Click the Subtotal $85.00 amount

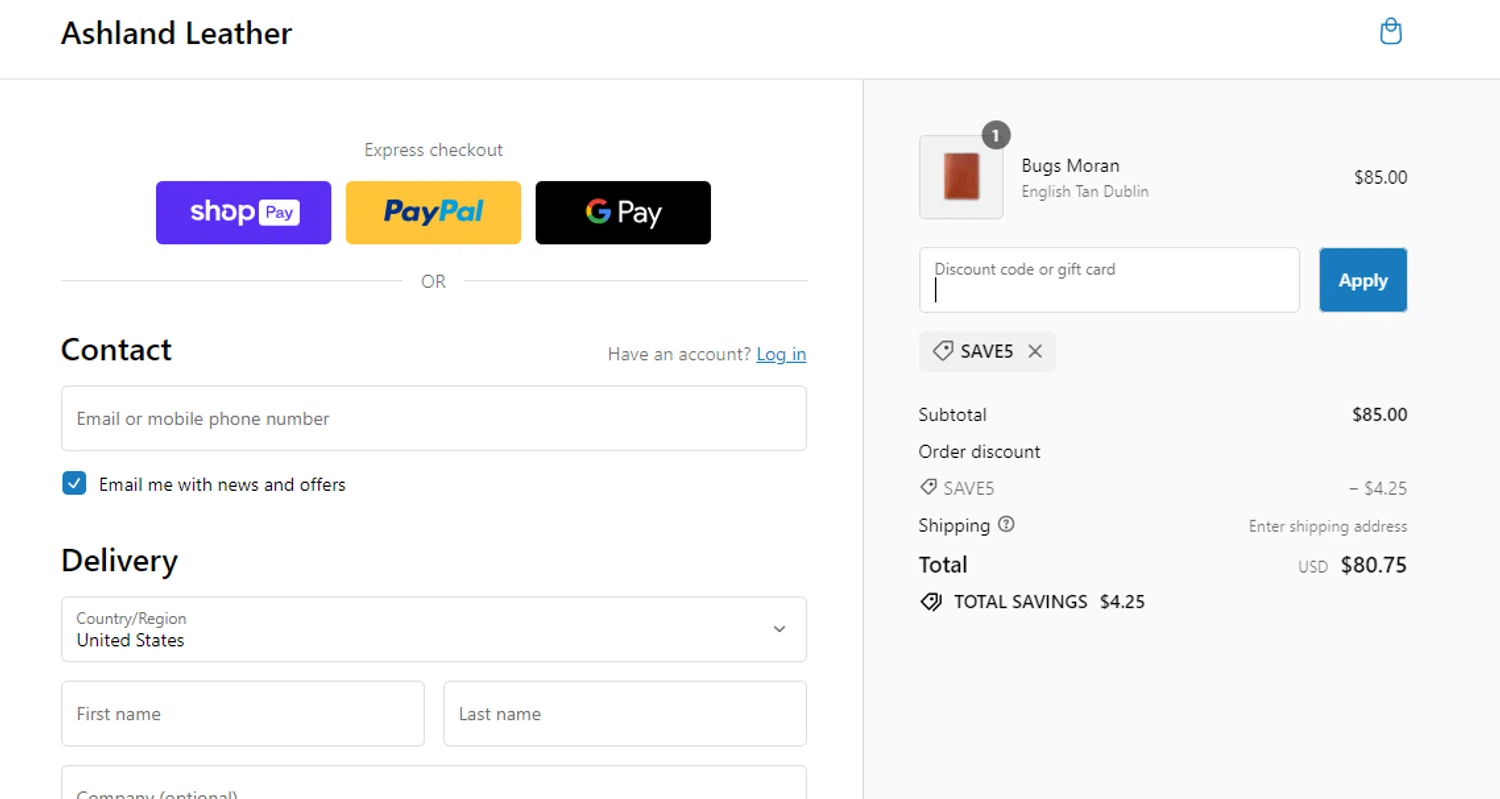(x=1379, y=414)
